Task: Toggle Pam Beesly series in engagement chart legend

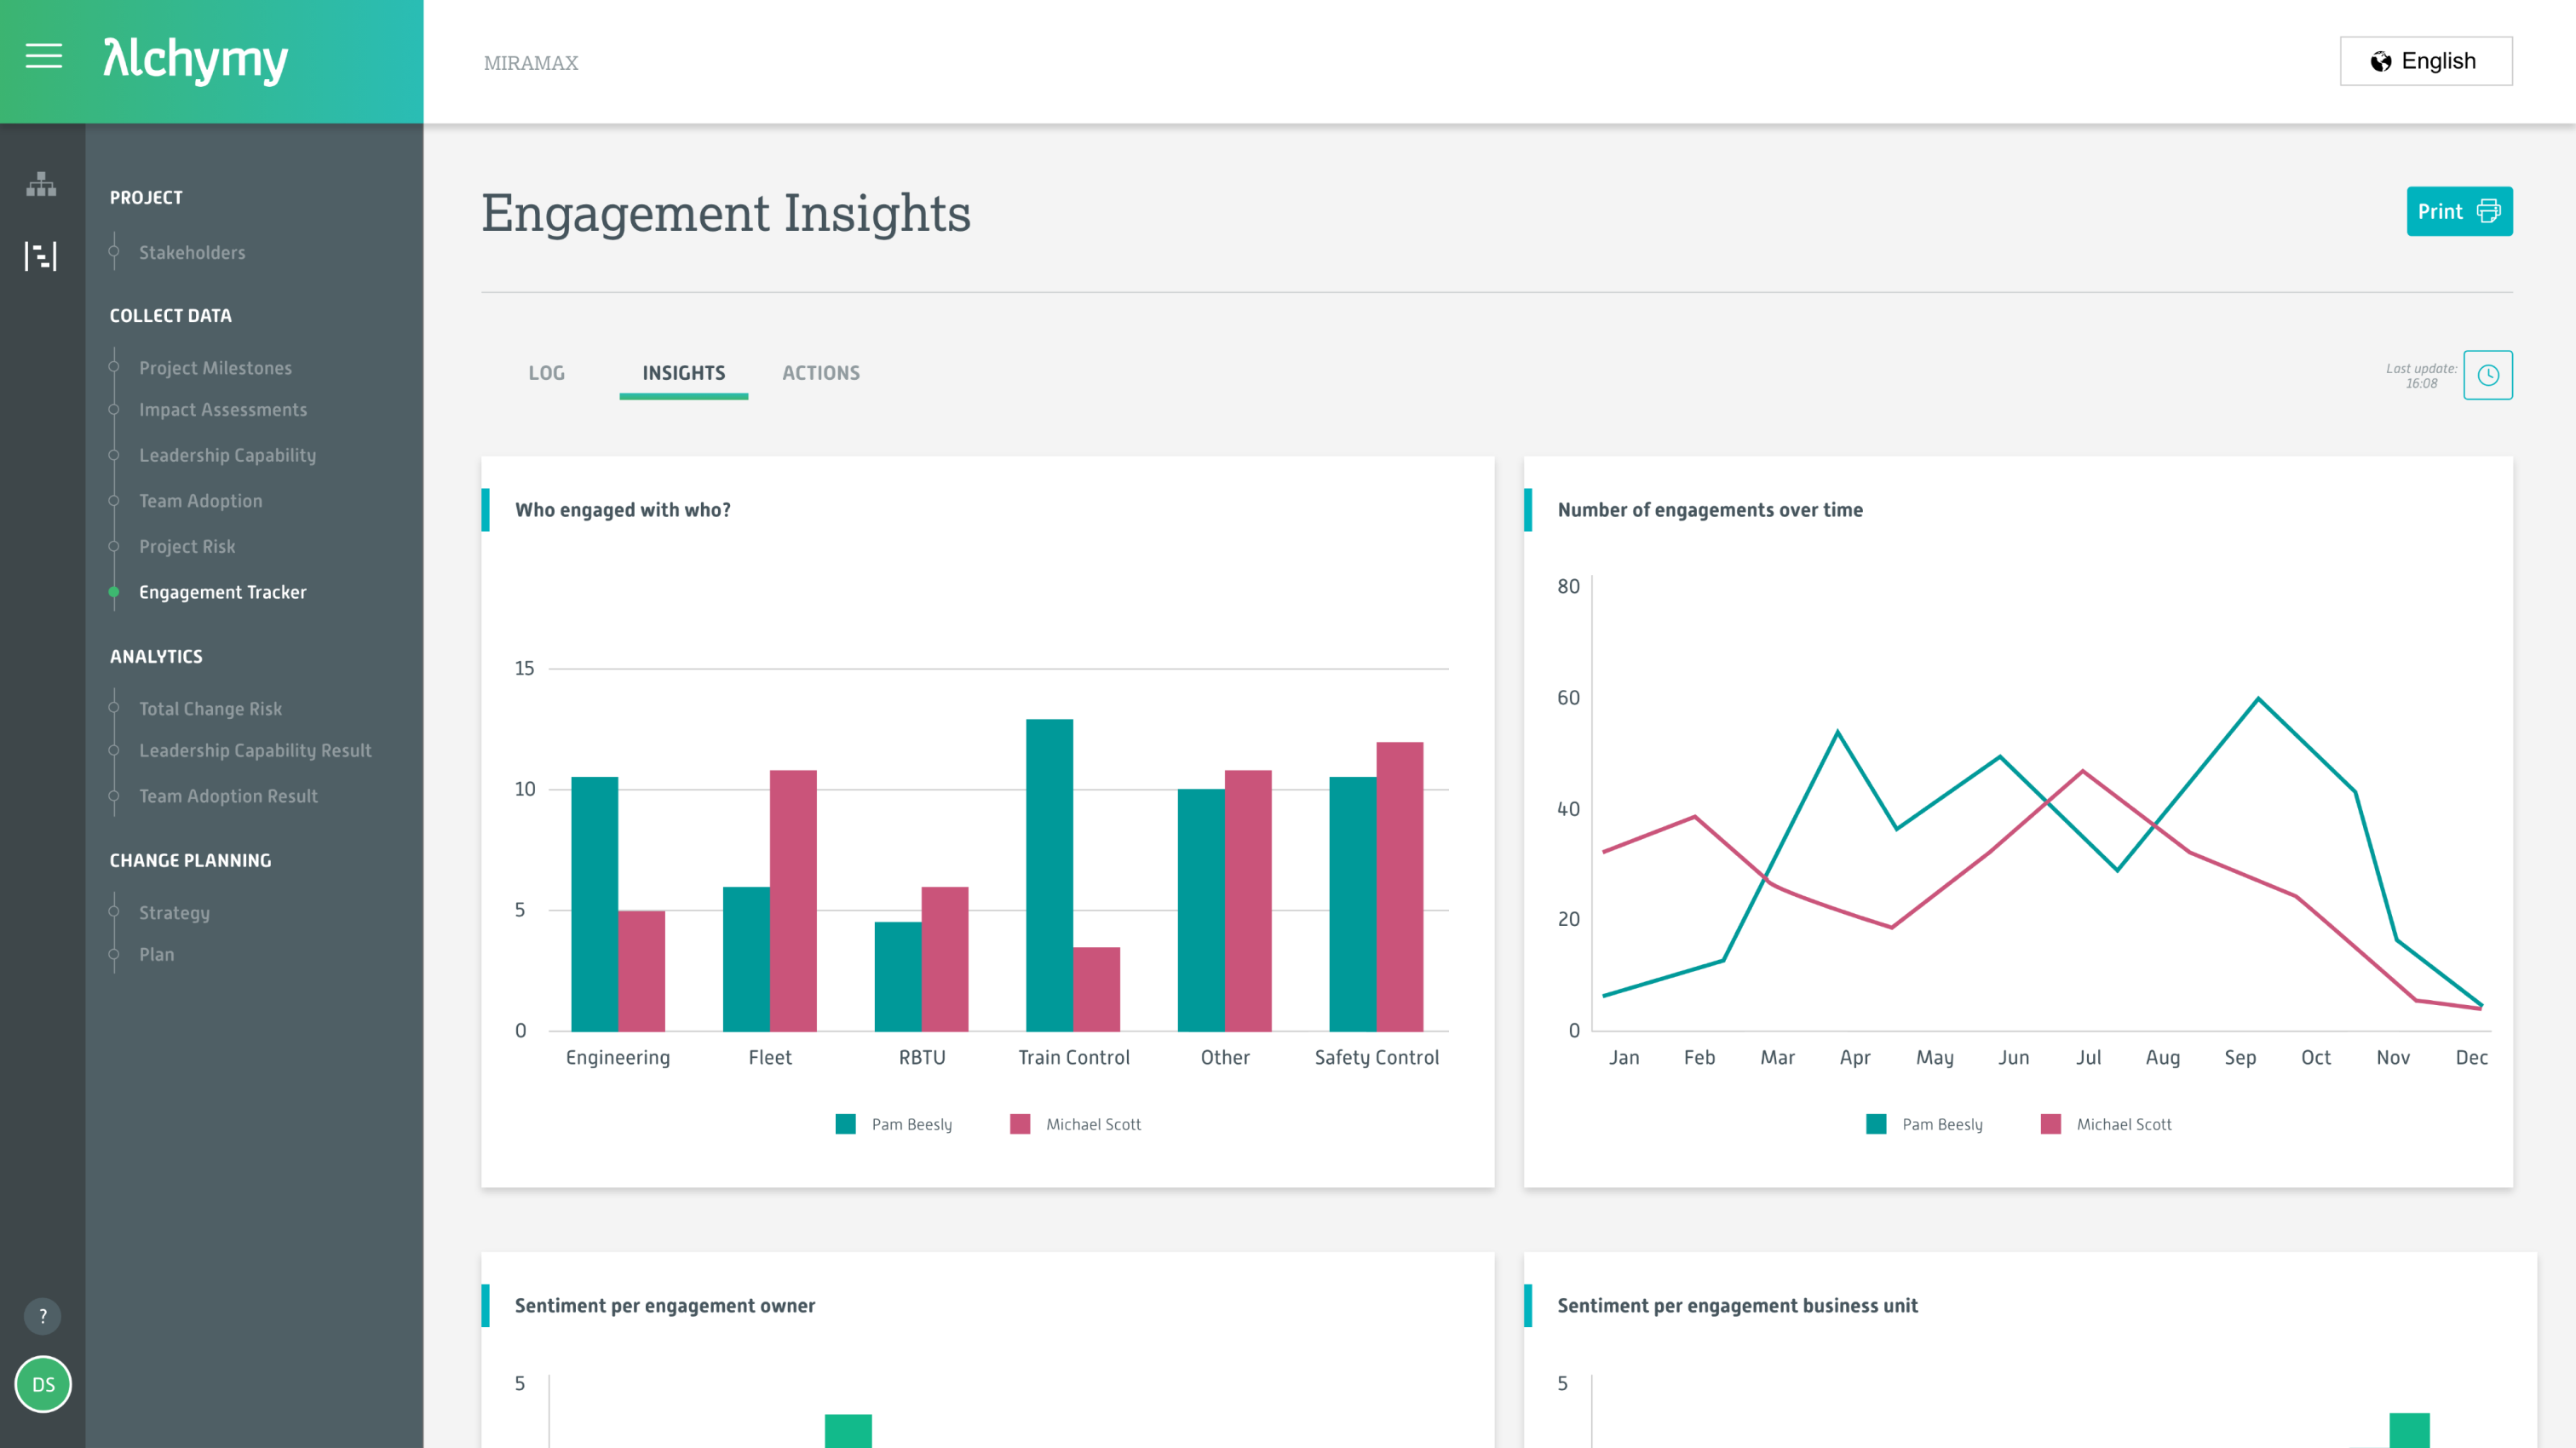Action: tap(895, 1123)
